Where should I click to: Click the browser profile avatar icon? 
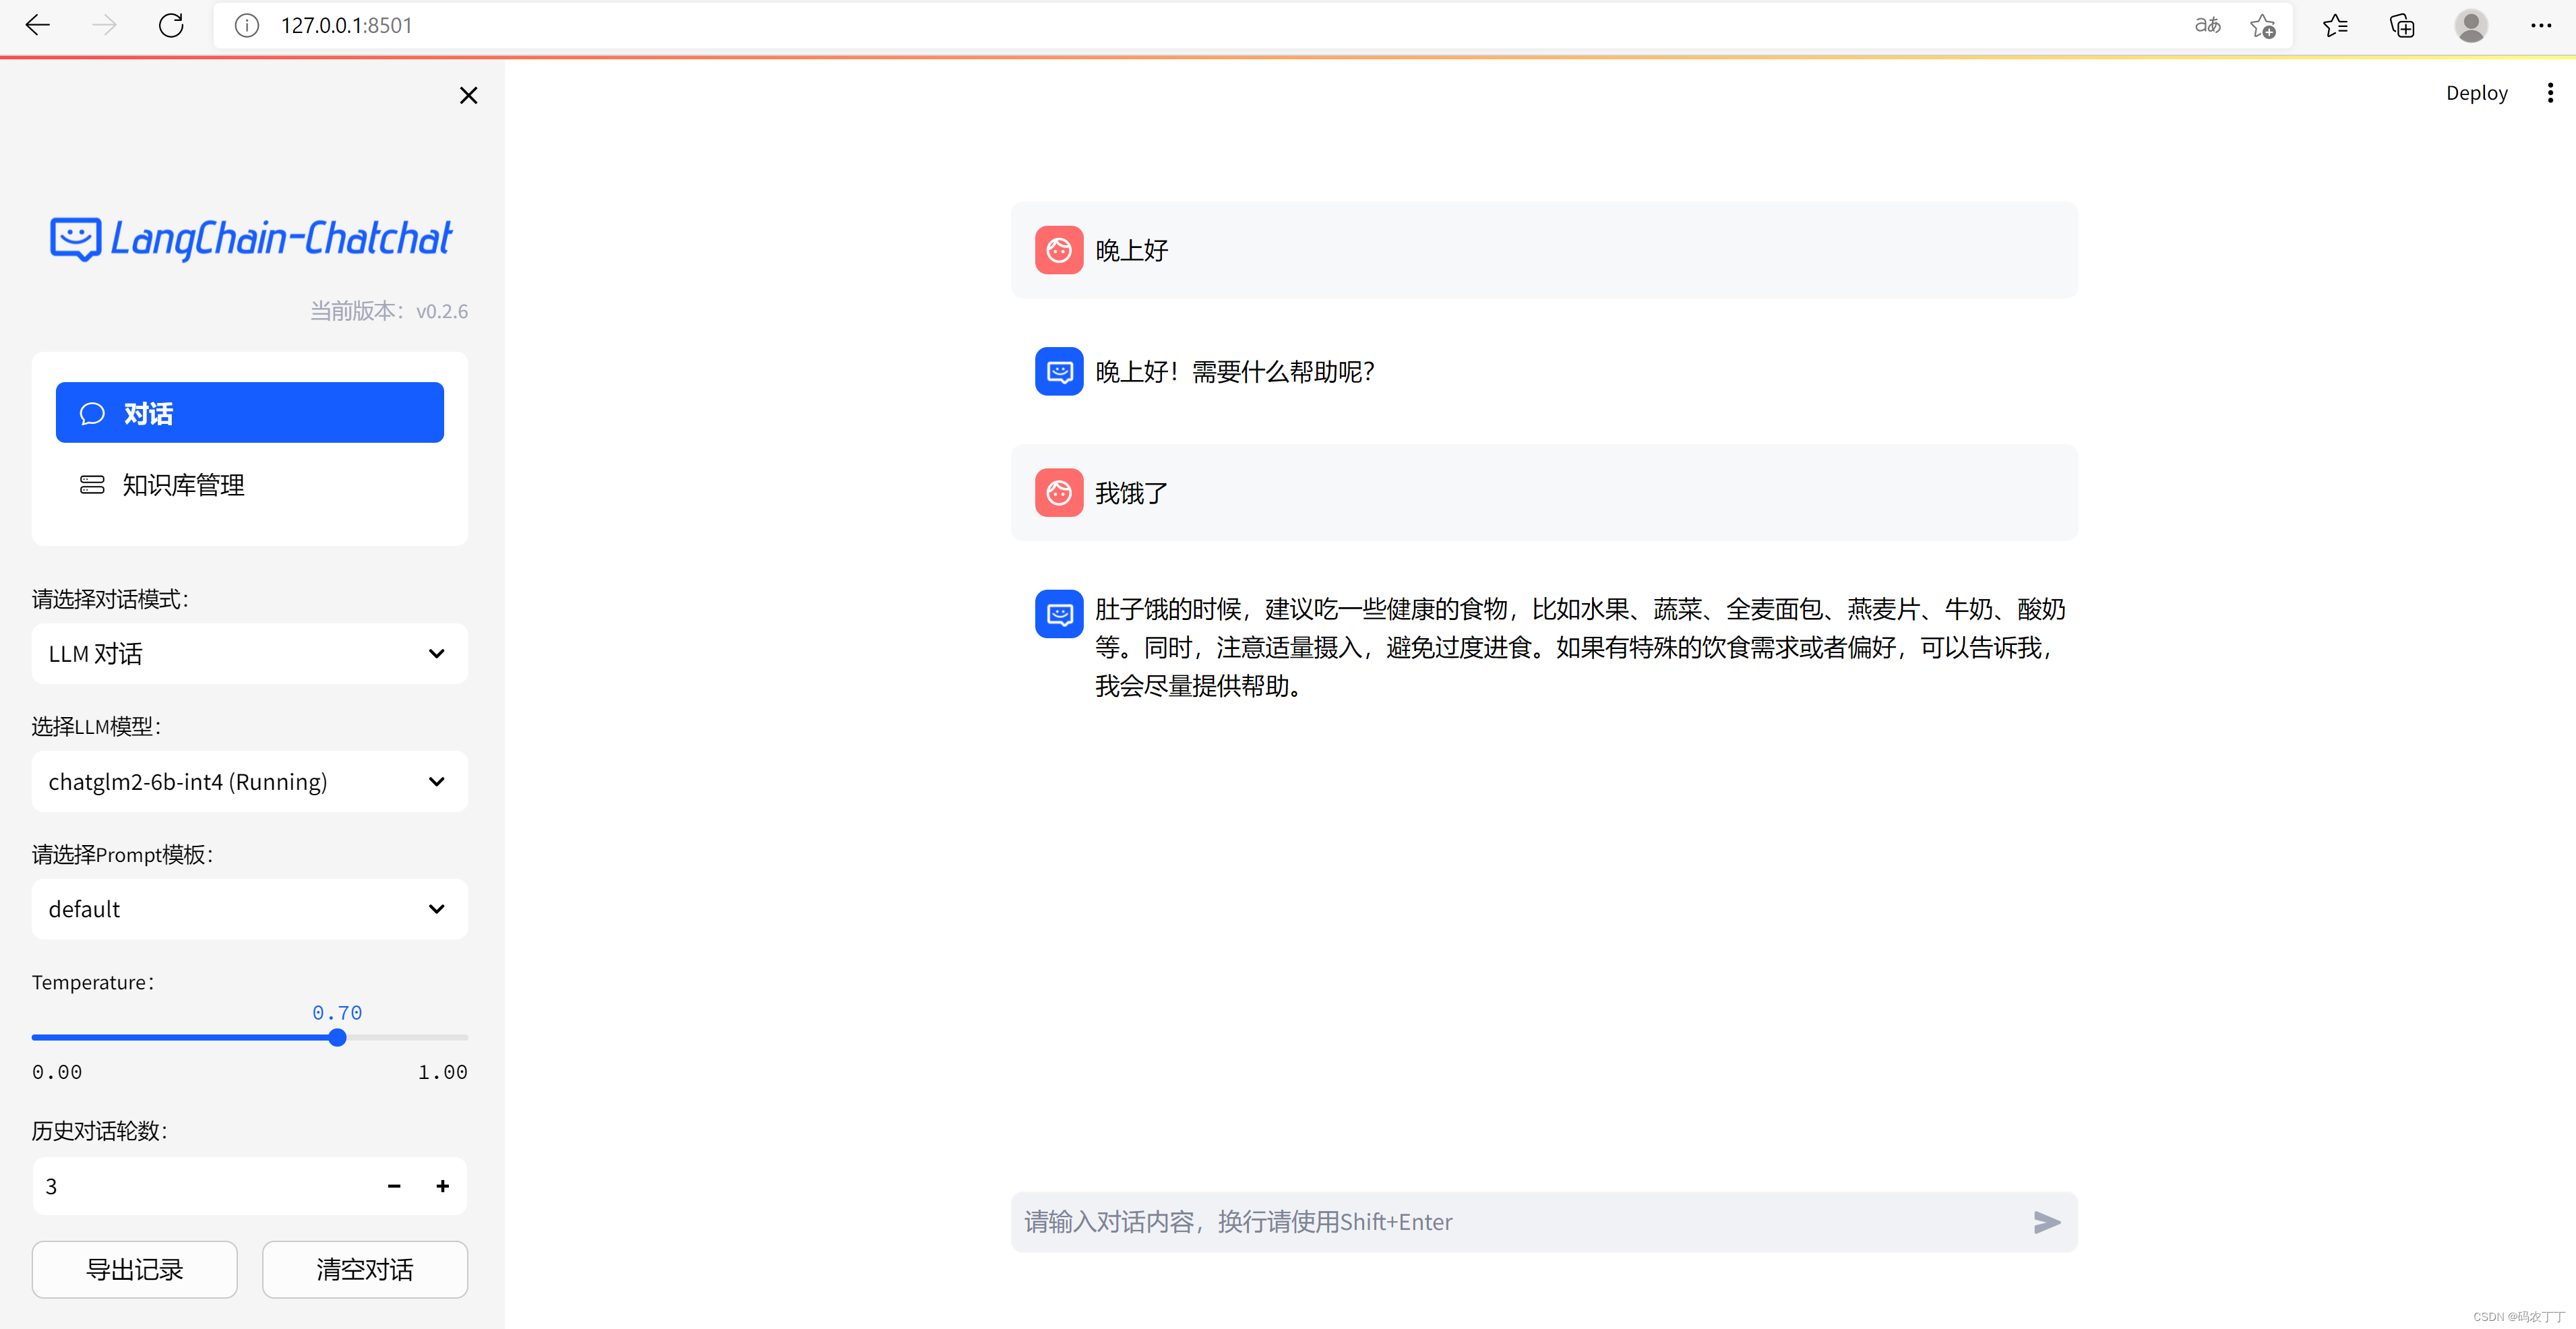pyautogui.click(x=2470, y=26)
